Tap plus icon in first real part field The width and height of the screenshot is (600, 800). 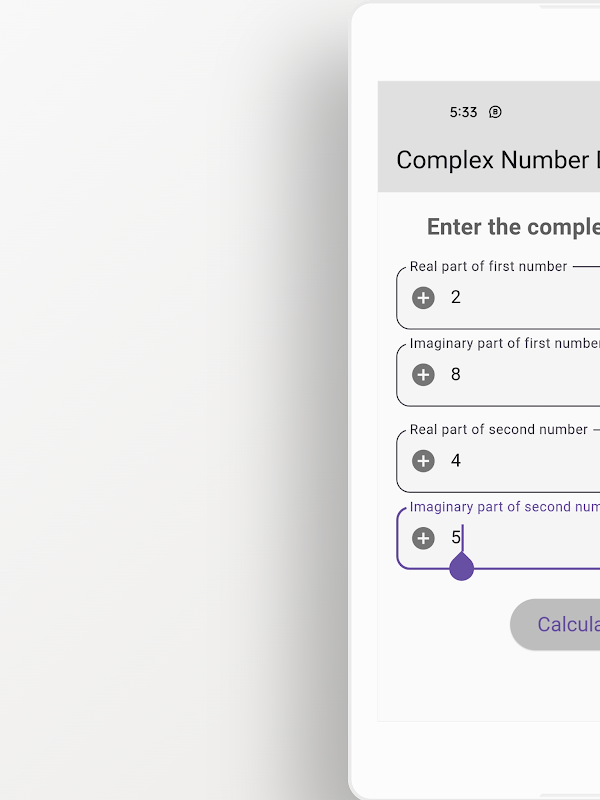pyautogui.click(x=423, y=297)
